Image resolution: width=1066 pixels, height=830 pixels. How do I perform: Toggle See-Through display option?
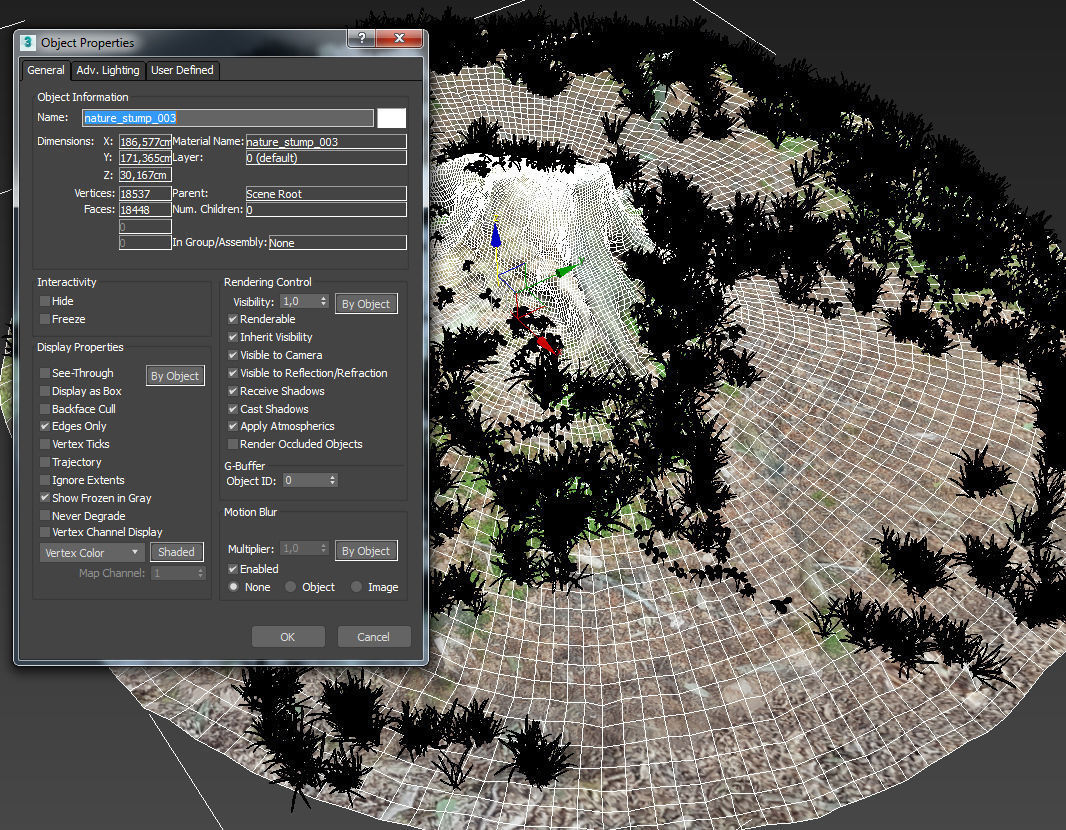(45, 373)
